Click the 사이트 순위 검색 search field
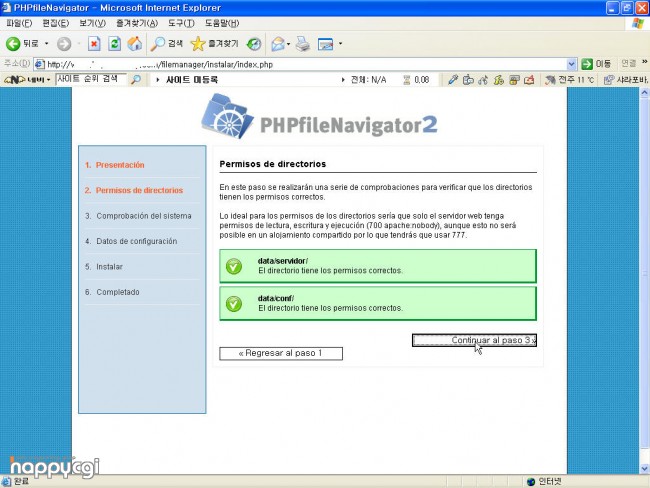This screenshot has height=488, width=650. click(92, 79)
